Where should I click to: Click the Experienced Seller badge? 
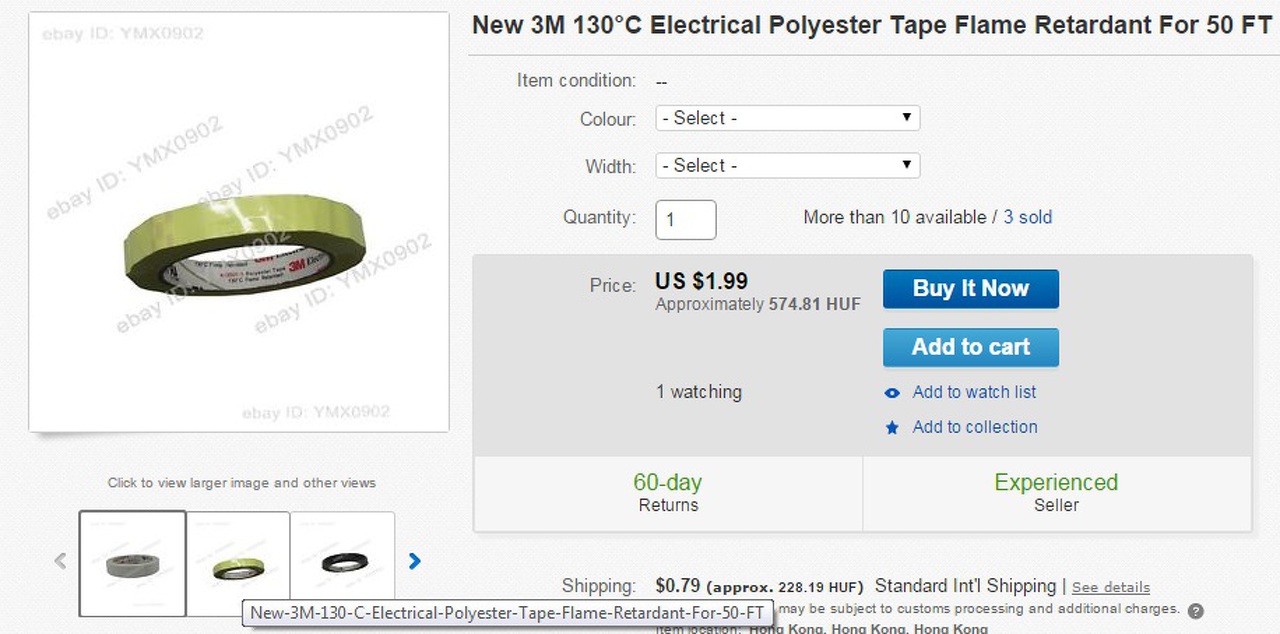pos(1056,493)
